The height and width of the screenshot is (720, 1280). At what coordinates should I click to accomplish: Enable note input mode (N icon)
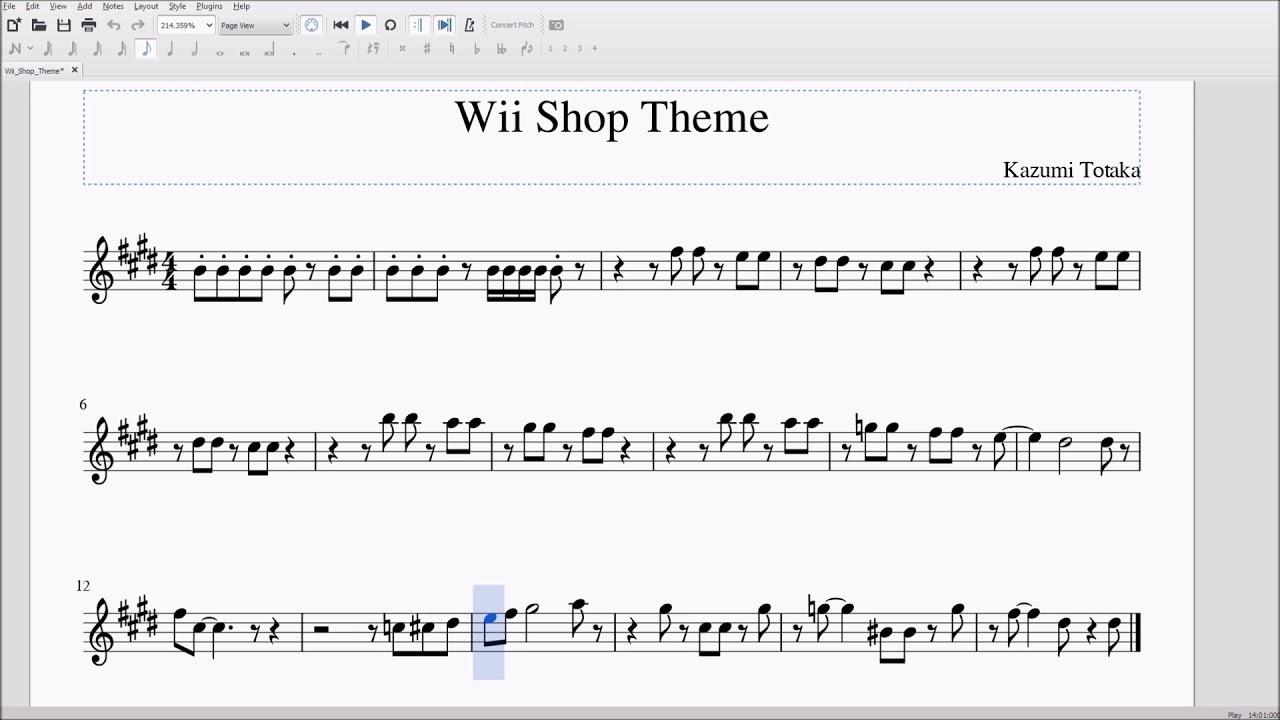14,48
